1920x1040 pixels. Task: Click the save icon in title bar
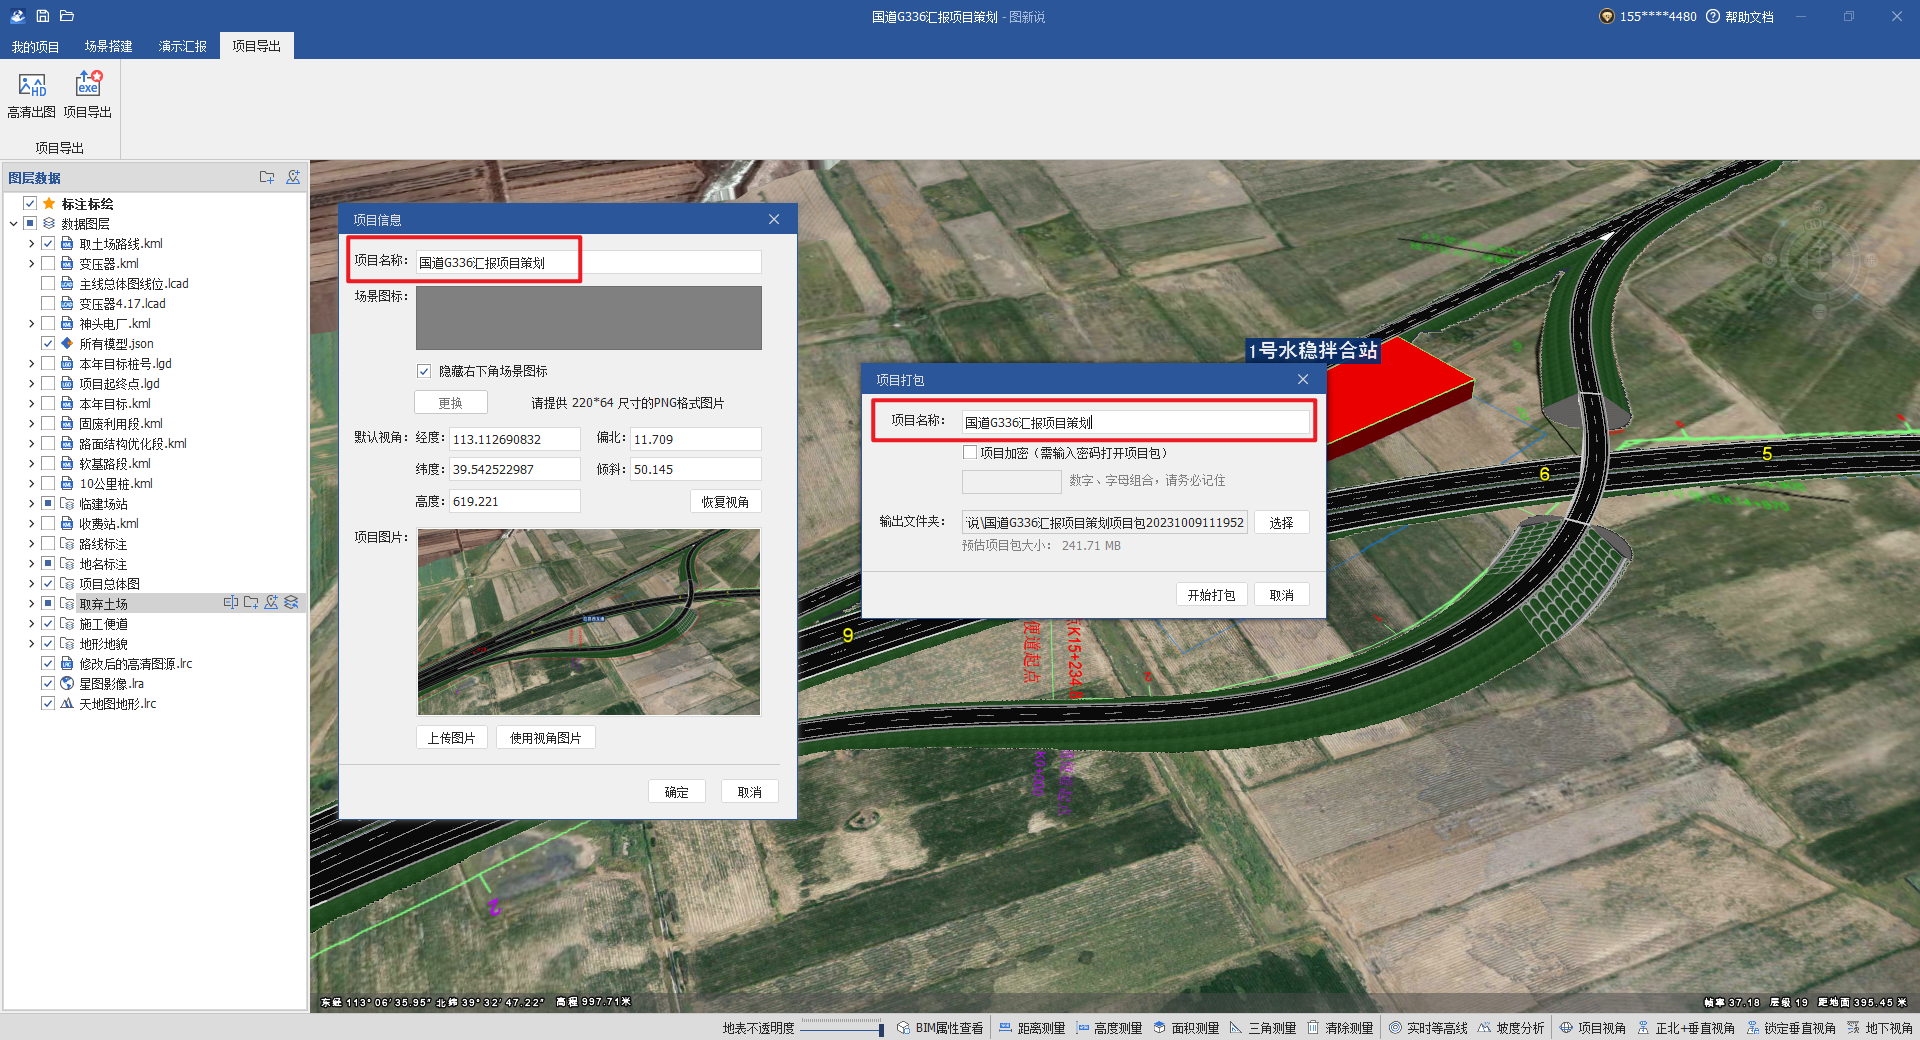(43, 16)
